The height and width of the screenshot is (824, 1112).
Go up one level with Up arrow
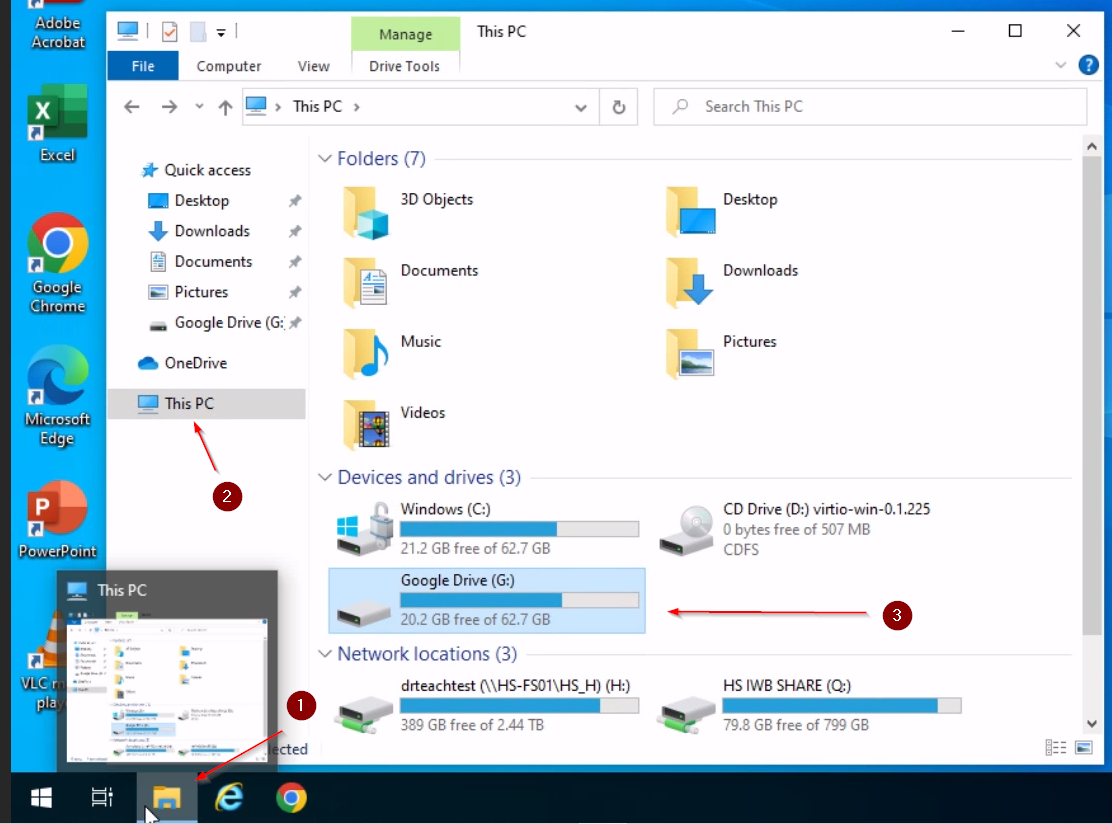(x=225, y=107)
